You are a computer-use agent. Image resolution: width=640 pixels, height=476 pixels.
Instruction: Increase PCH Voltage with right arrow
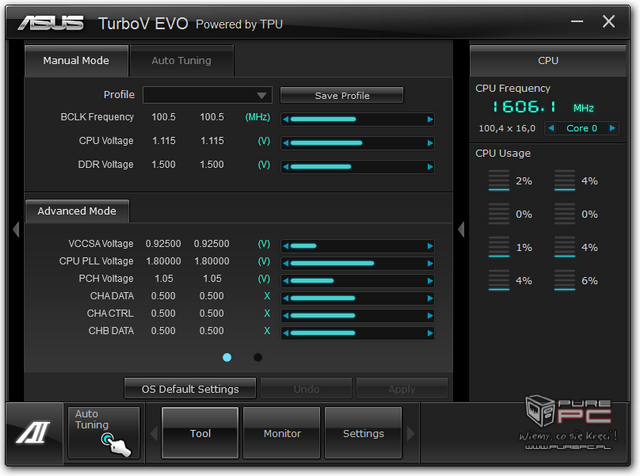(x=430, y=281)
